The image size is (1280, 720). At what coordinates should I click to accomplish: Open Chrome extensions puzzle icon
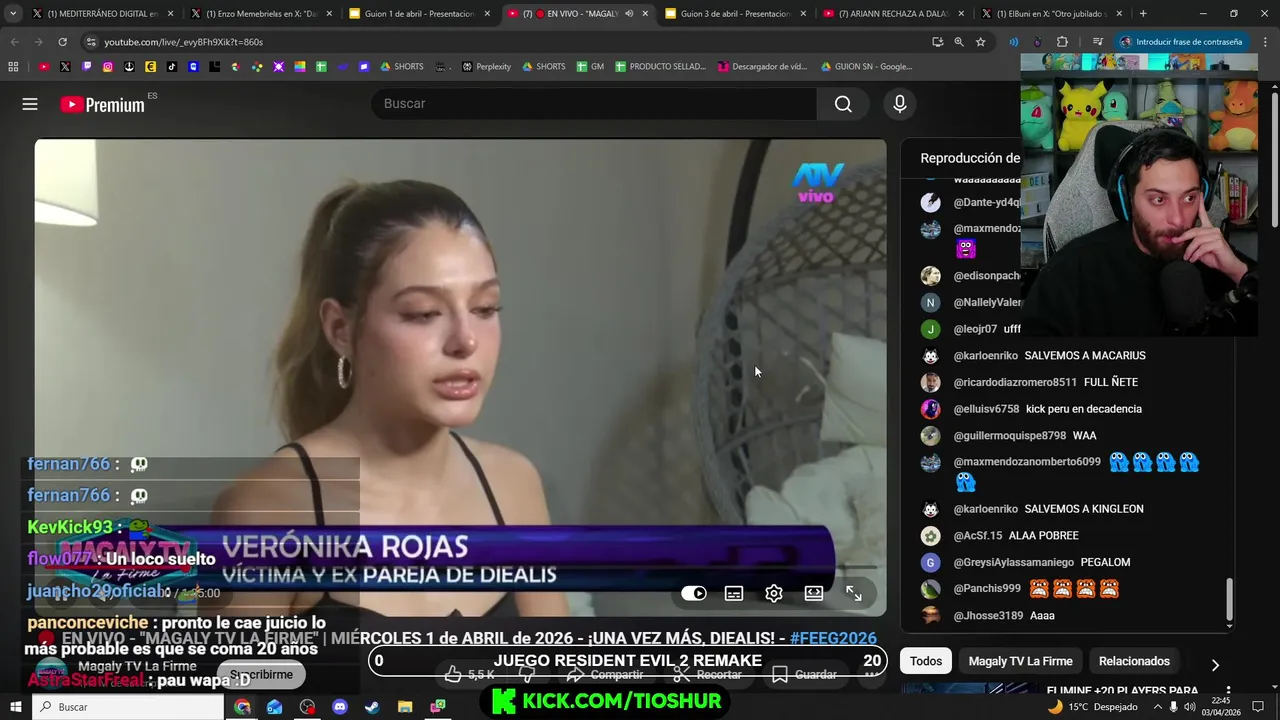coord(1062,42)
